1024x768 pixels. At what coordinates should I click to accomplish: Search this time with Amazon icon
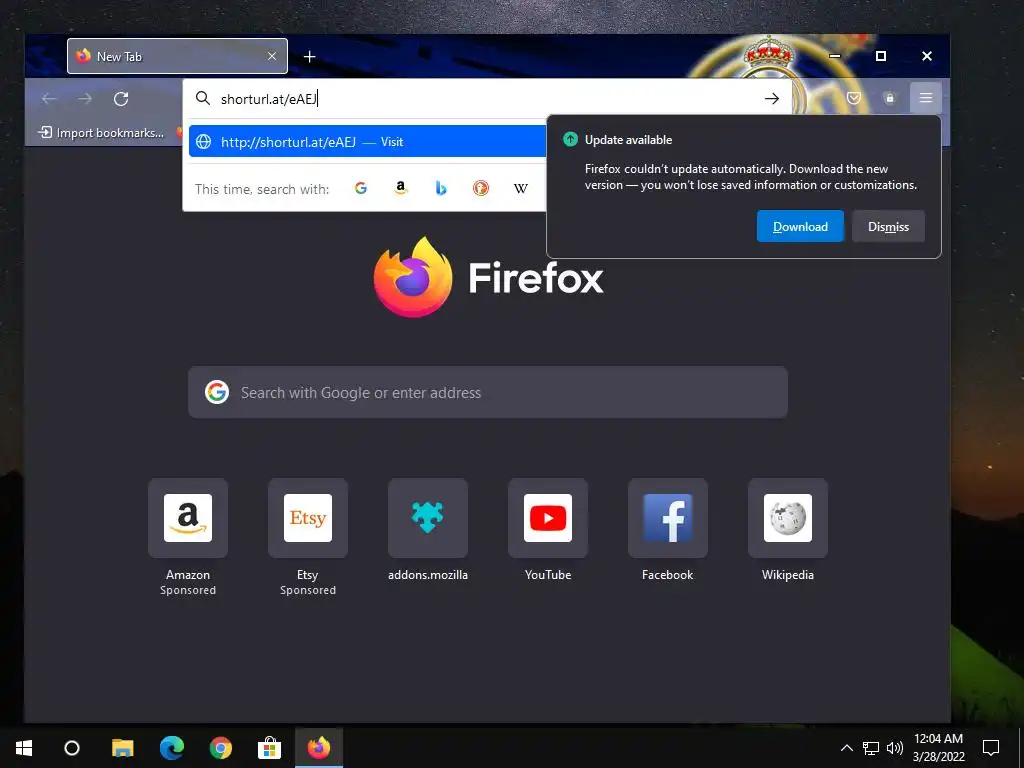tap(401, 188)
